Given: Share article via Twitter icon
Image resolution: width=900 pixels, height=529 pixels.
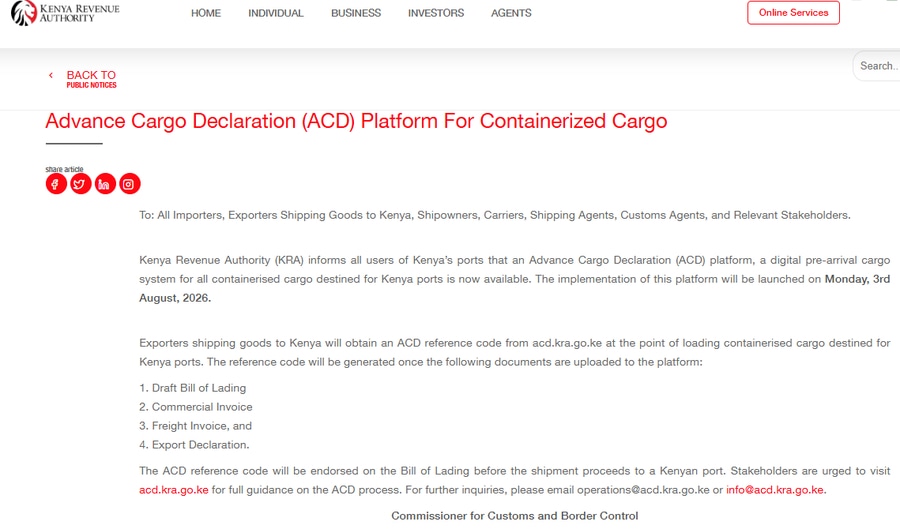Looking at the screenshot, I should (x=81, y=184).
